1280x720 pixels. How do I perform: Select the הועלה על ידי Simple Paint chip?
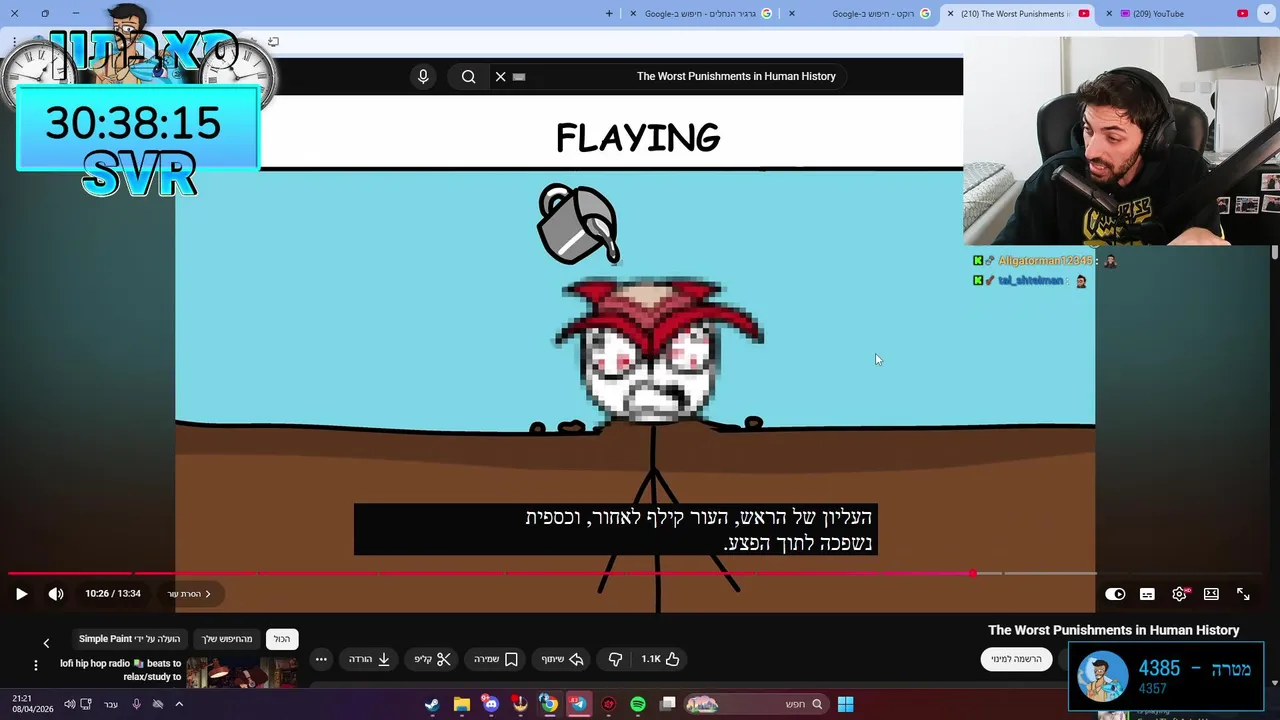point(130,639)
